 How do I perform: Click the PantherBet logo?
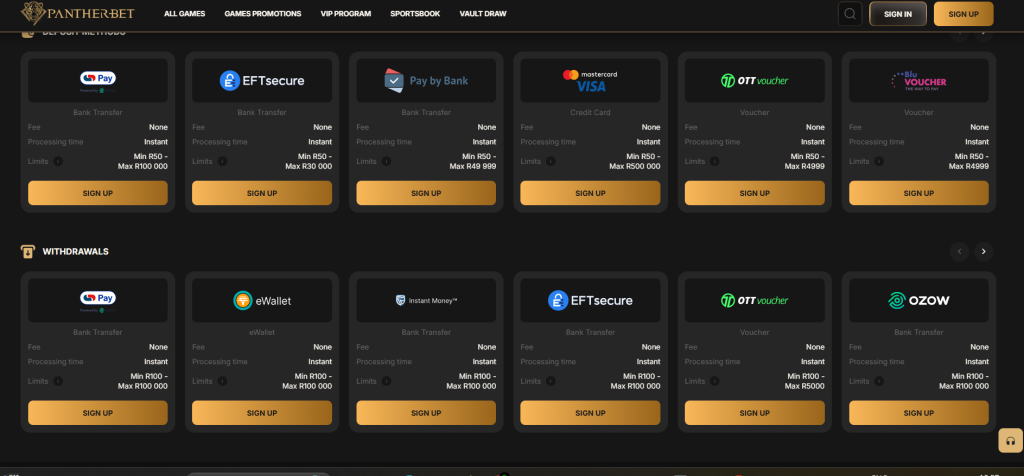click(x=76, y=13)
